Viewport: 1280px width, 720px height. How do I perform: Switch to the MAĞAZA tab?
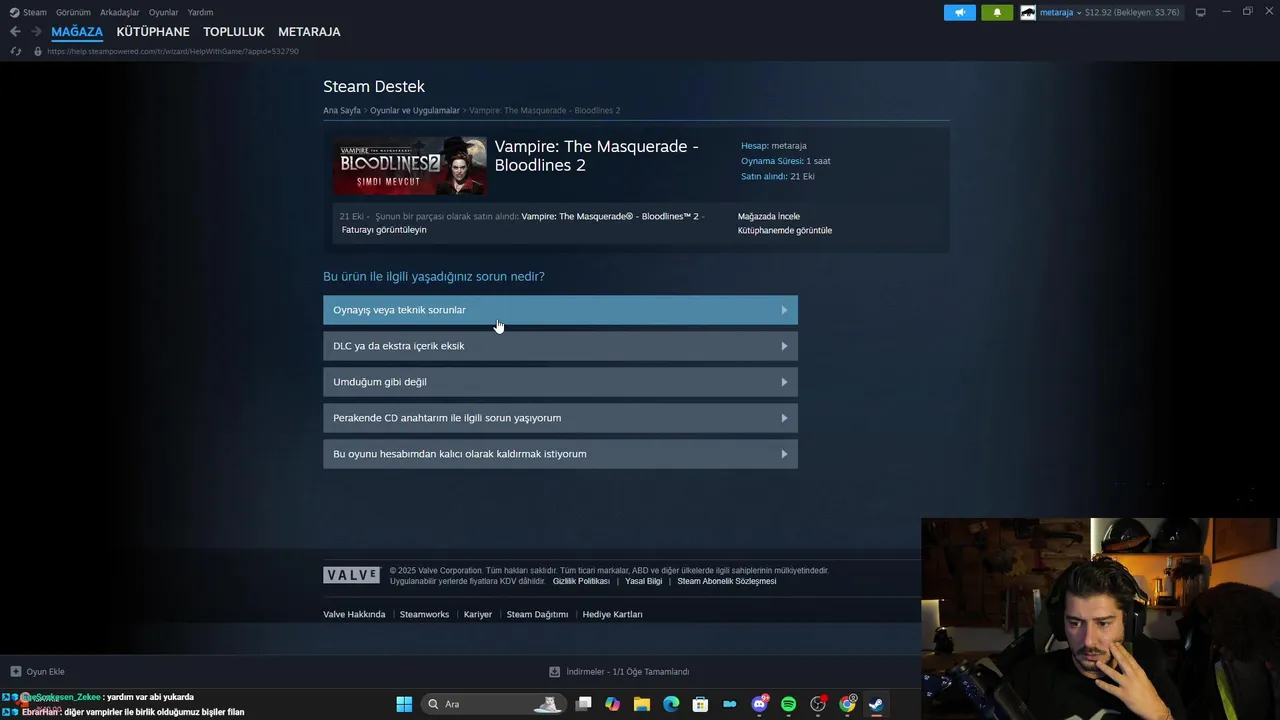pos(77,32)
